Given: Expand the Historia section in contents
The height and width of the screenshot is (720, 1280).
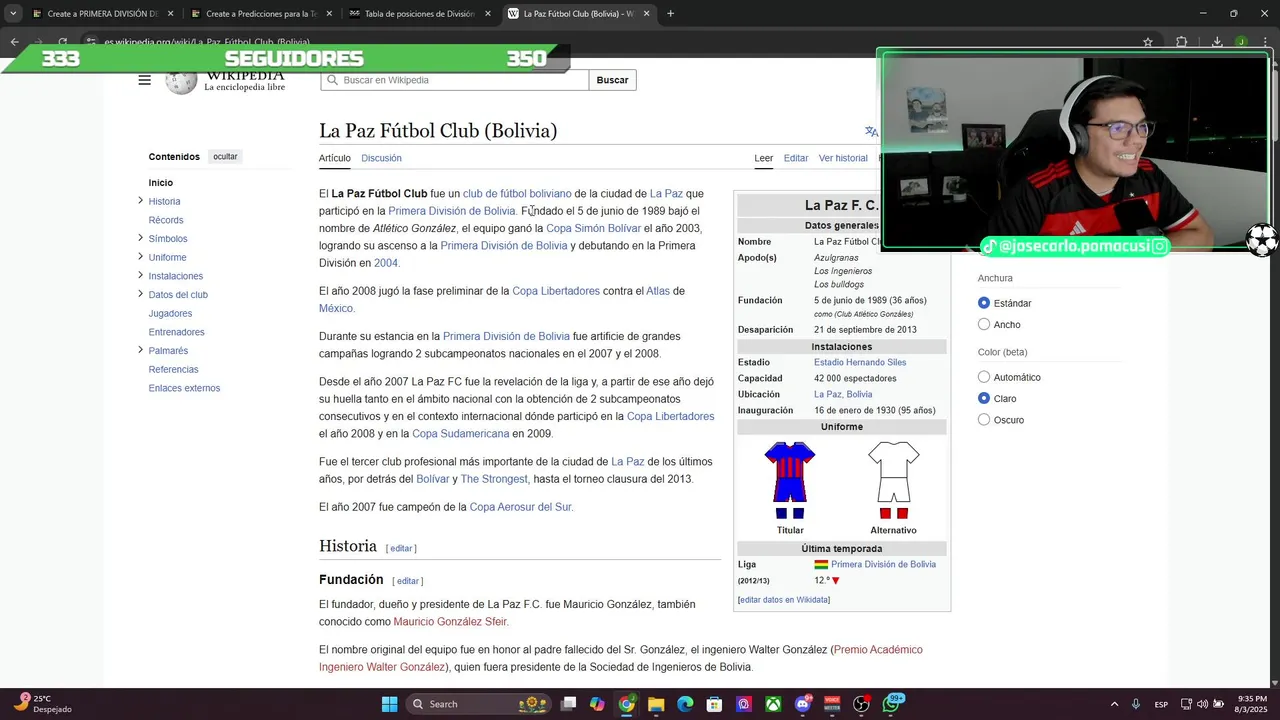Looking at the screenshot, I should pos(140,201).
